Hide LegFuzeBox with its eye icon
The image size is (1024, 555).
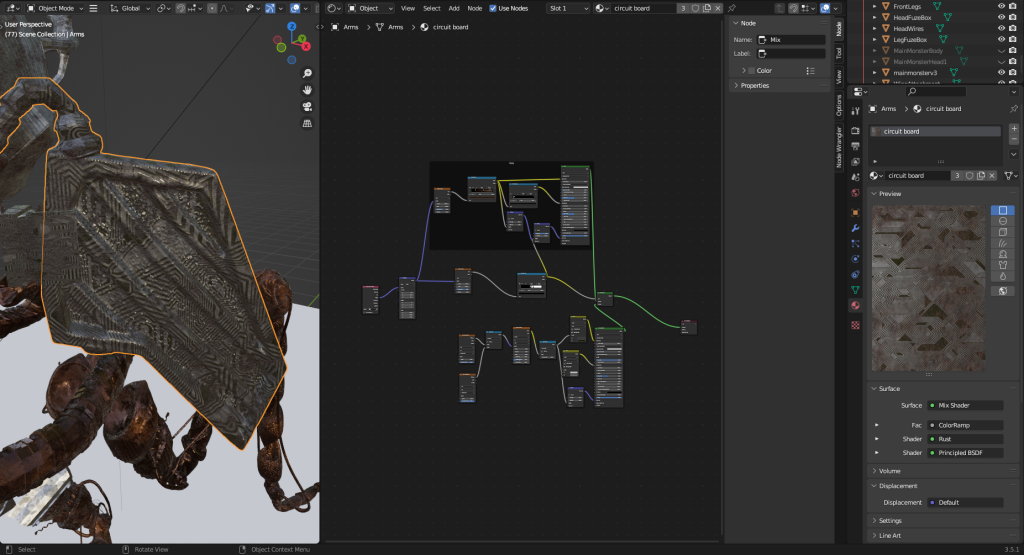pyautogui.click(x=1001, y=40)
